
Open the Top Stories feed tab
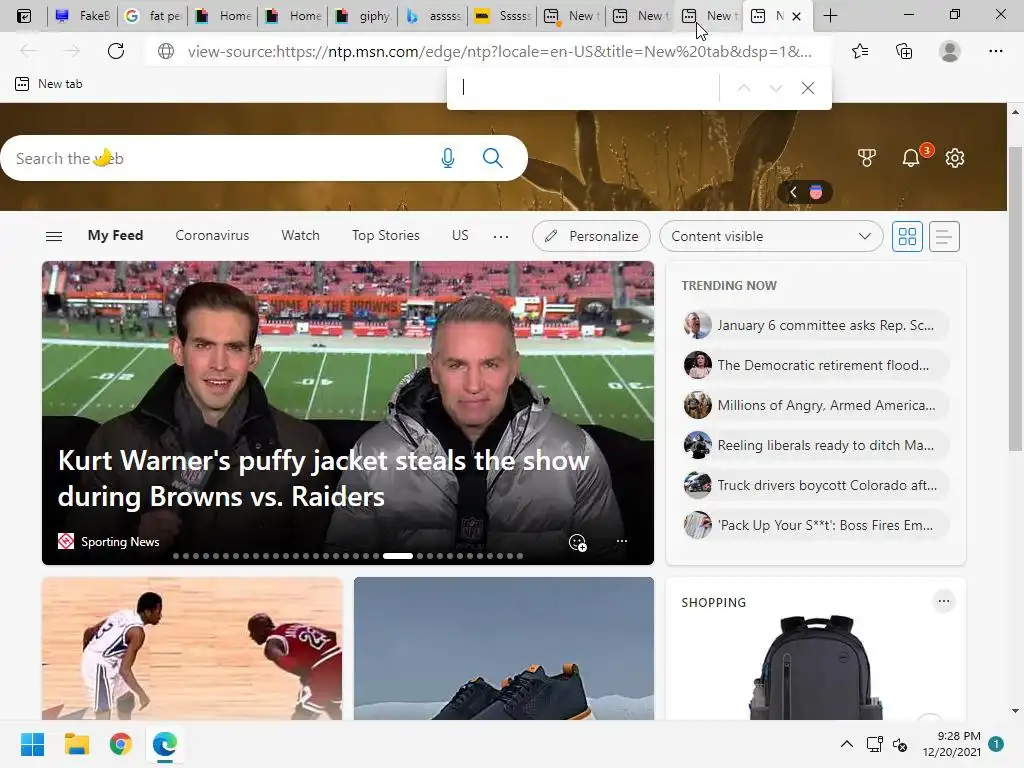tap(385, 236)
